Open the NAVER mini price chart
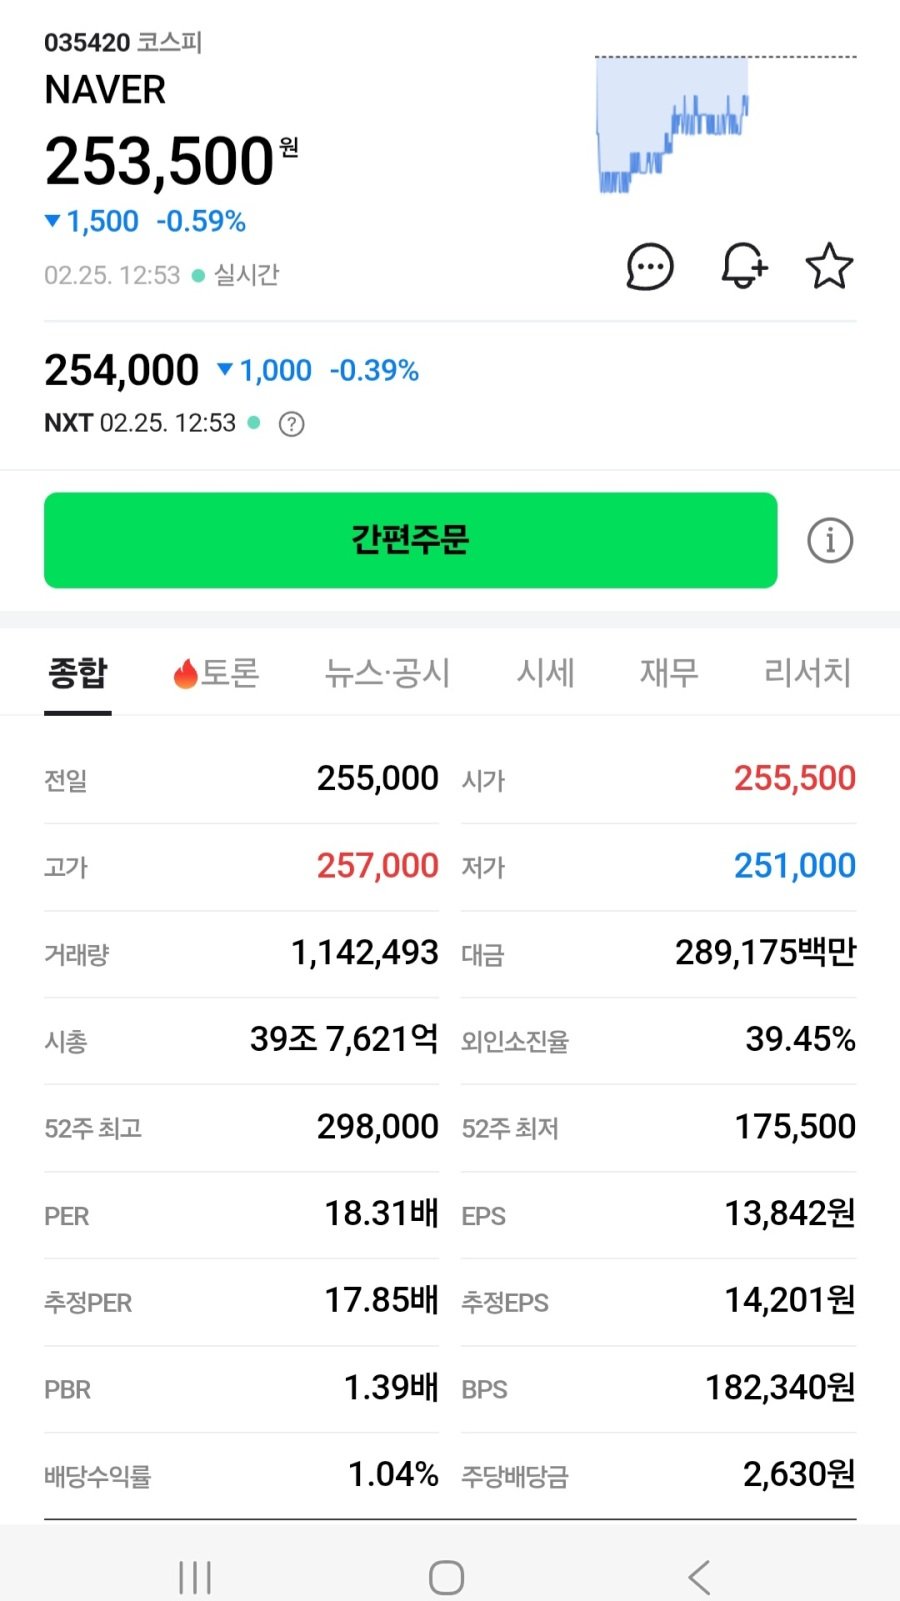The image size is (900, 1601). 725,125
